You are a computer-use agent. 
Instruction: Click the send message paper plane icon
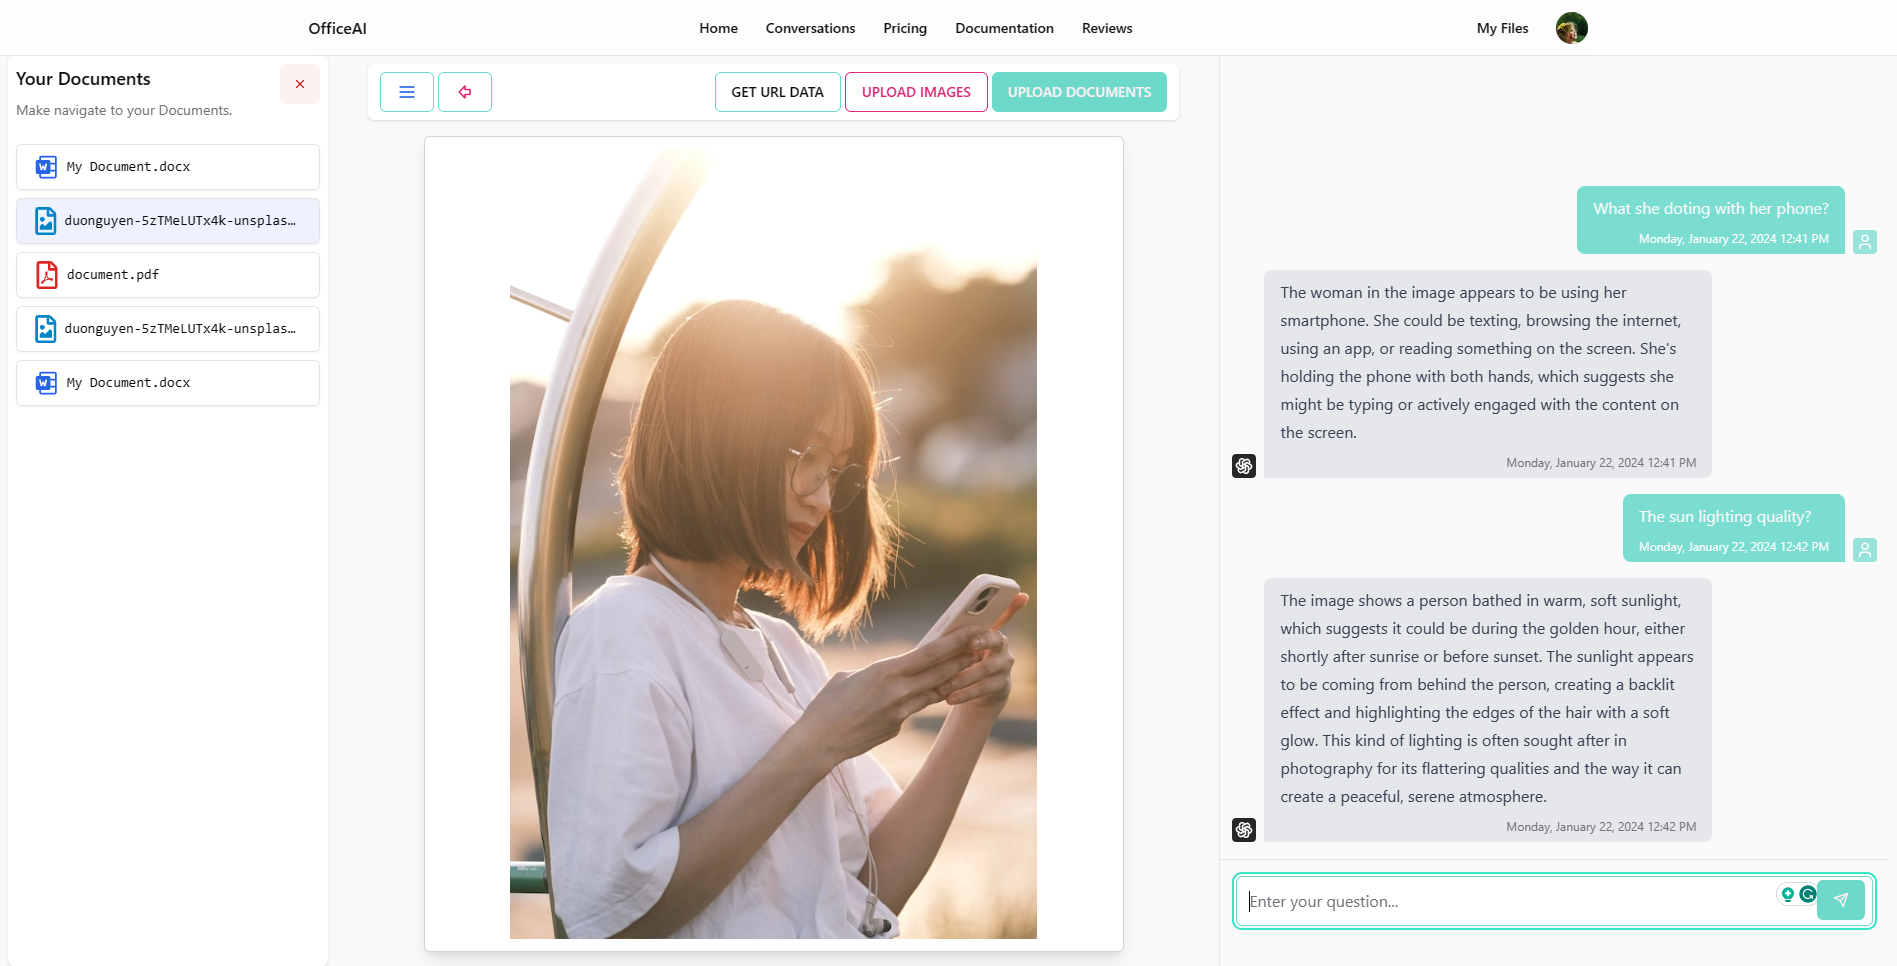click(1841, 900)
